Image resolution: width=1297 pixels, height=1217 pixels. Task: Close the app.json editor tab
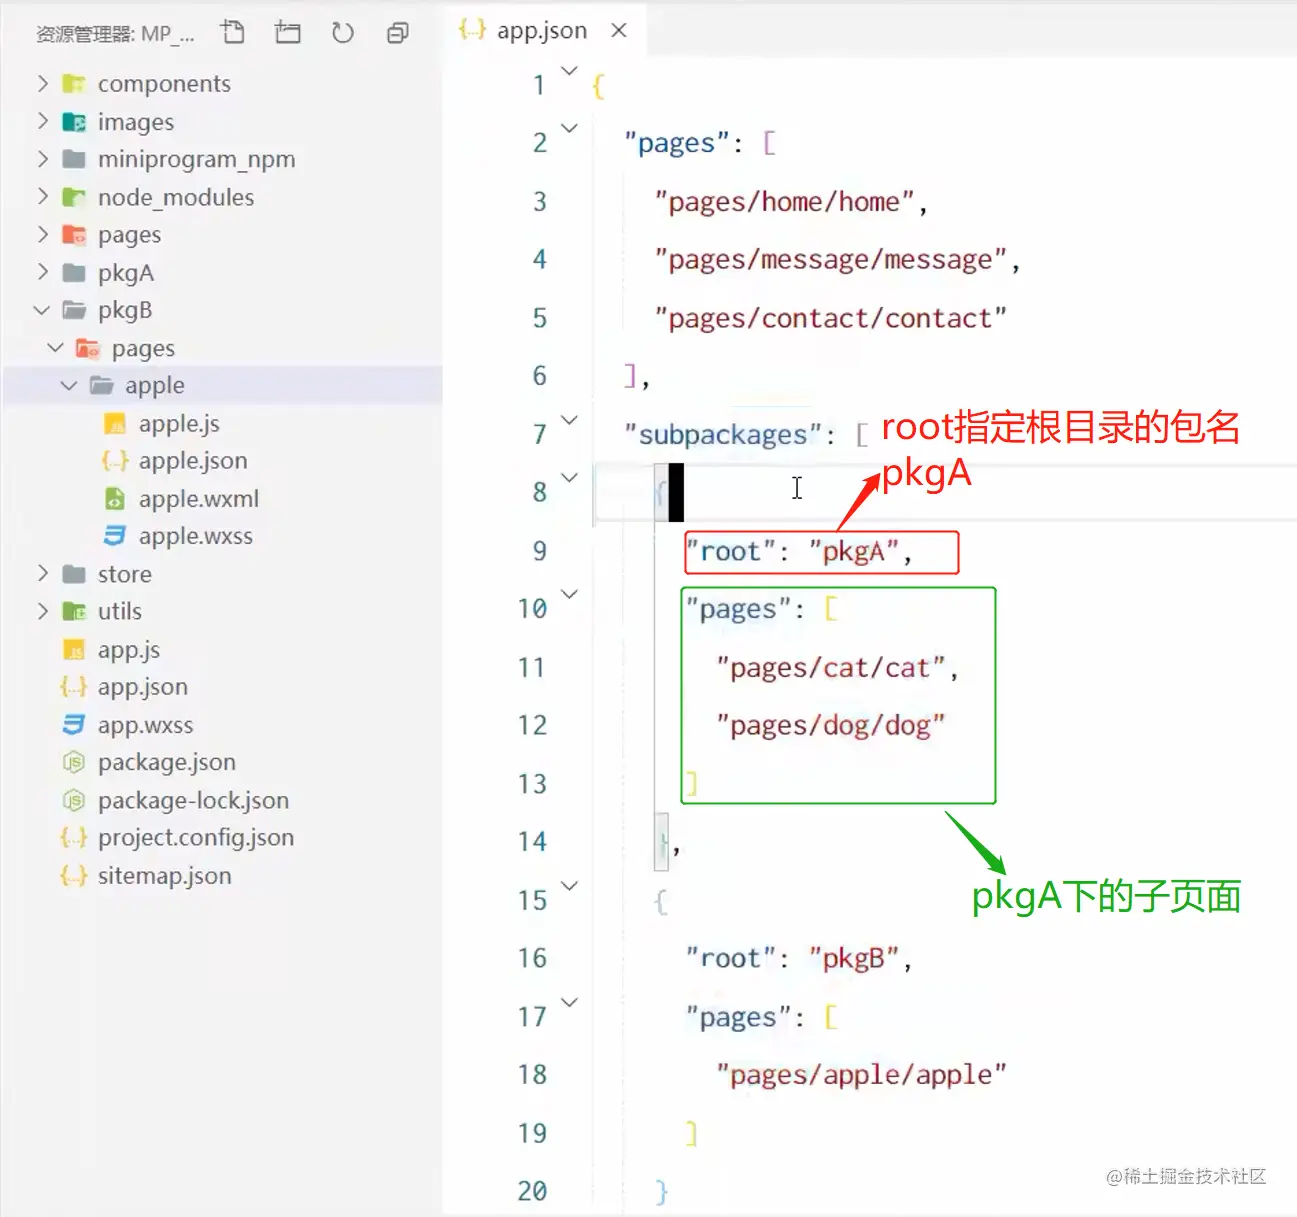tap(619, 30)
